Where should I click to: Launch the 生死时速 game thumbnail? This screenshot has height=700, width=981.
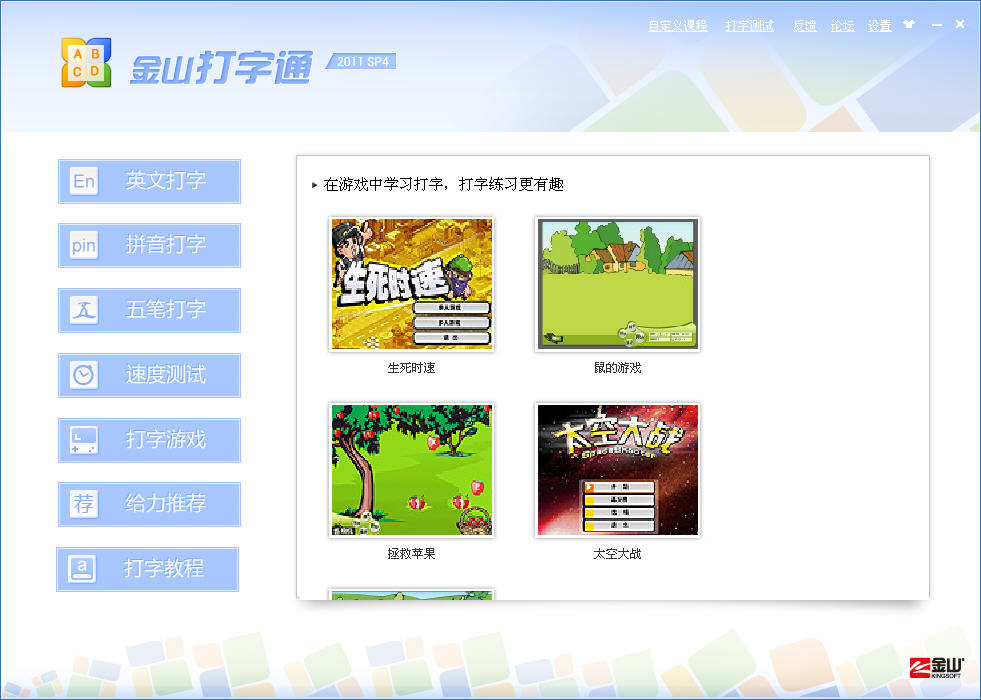pyautogui.click(x=411, y=284)
